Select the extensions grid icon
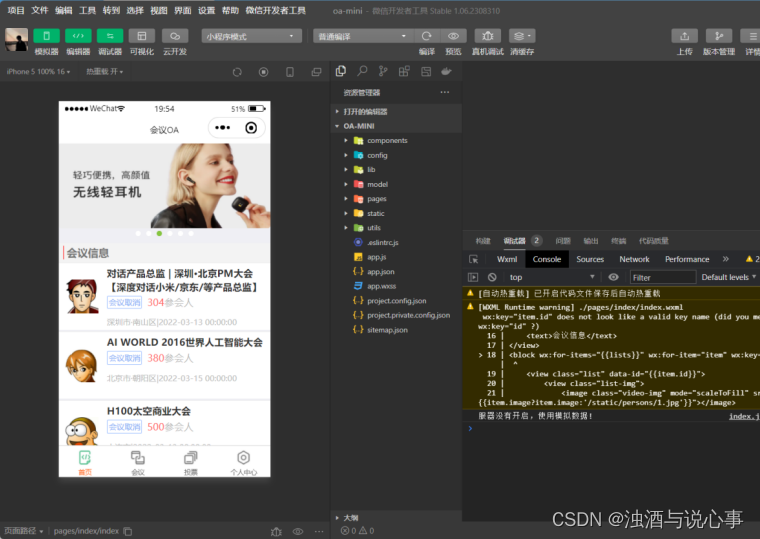This screenshot has height=539, width=760. [404, 71]
